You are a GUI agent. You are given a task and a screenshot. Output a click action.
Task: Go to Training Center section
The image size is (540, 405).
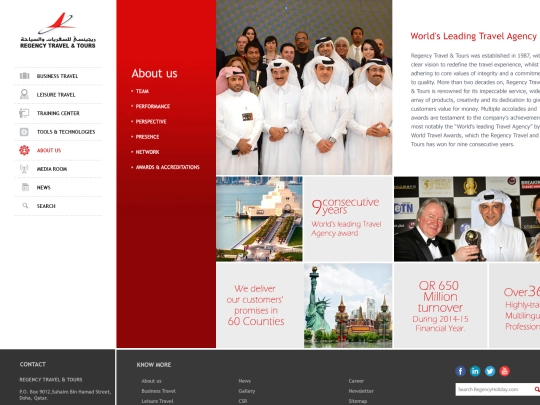pos(58,113)
